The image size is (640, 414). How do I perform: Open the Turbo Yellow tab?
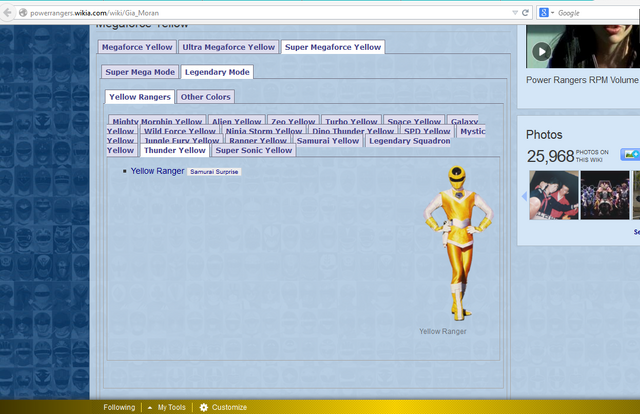[x=351, y=121]
